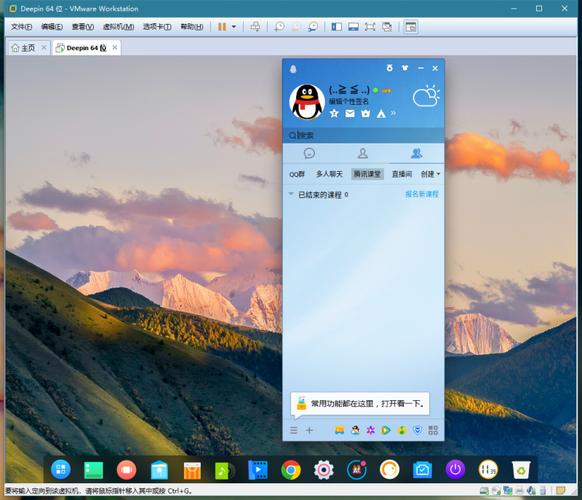Switch to groups two-people tab
The height and width of the screenshot is (500, 582).
click(416, 153)
